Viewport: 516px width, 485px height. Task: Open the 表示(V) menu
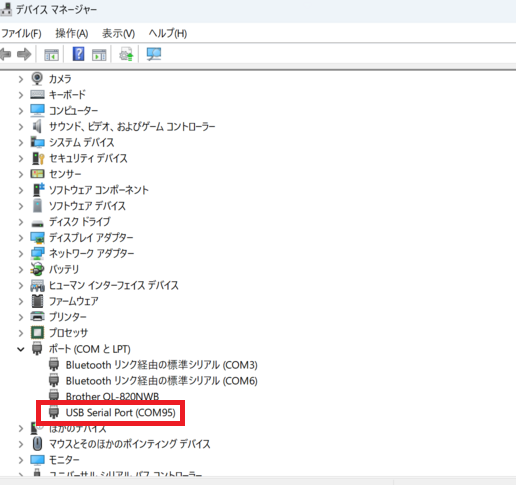(118, 33)
